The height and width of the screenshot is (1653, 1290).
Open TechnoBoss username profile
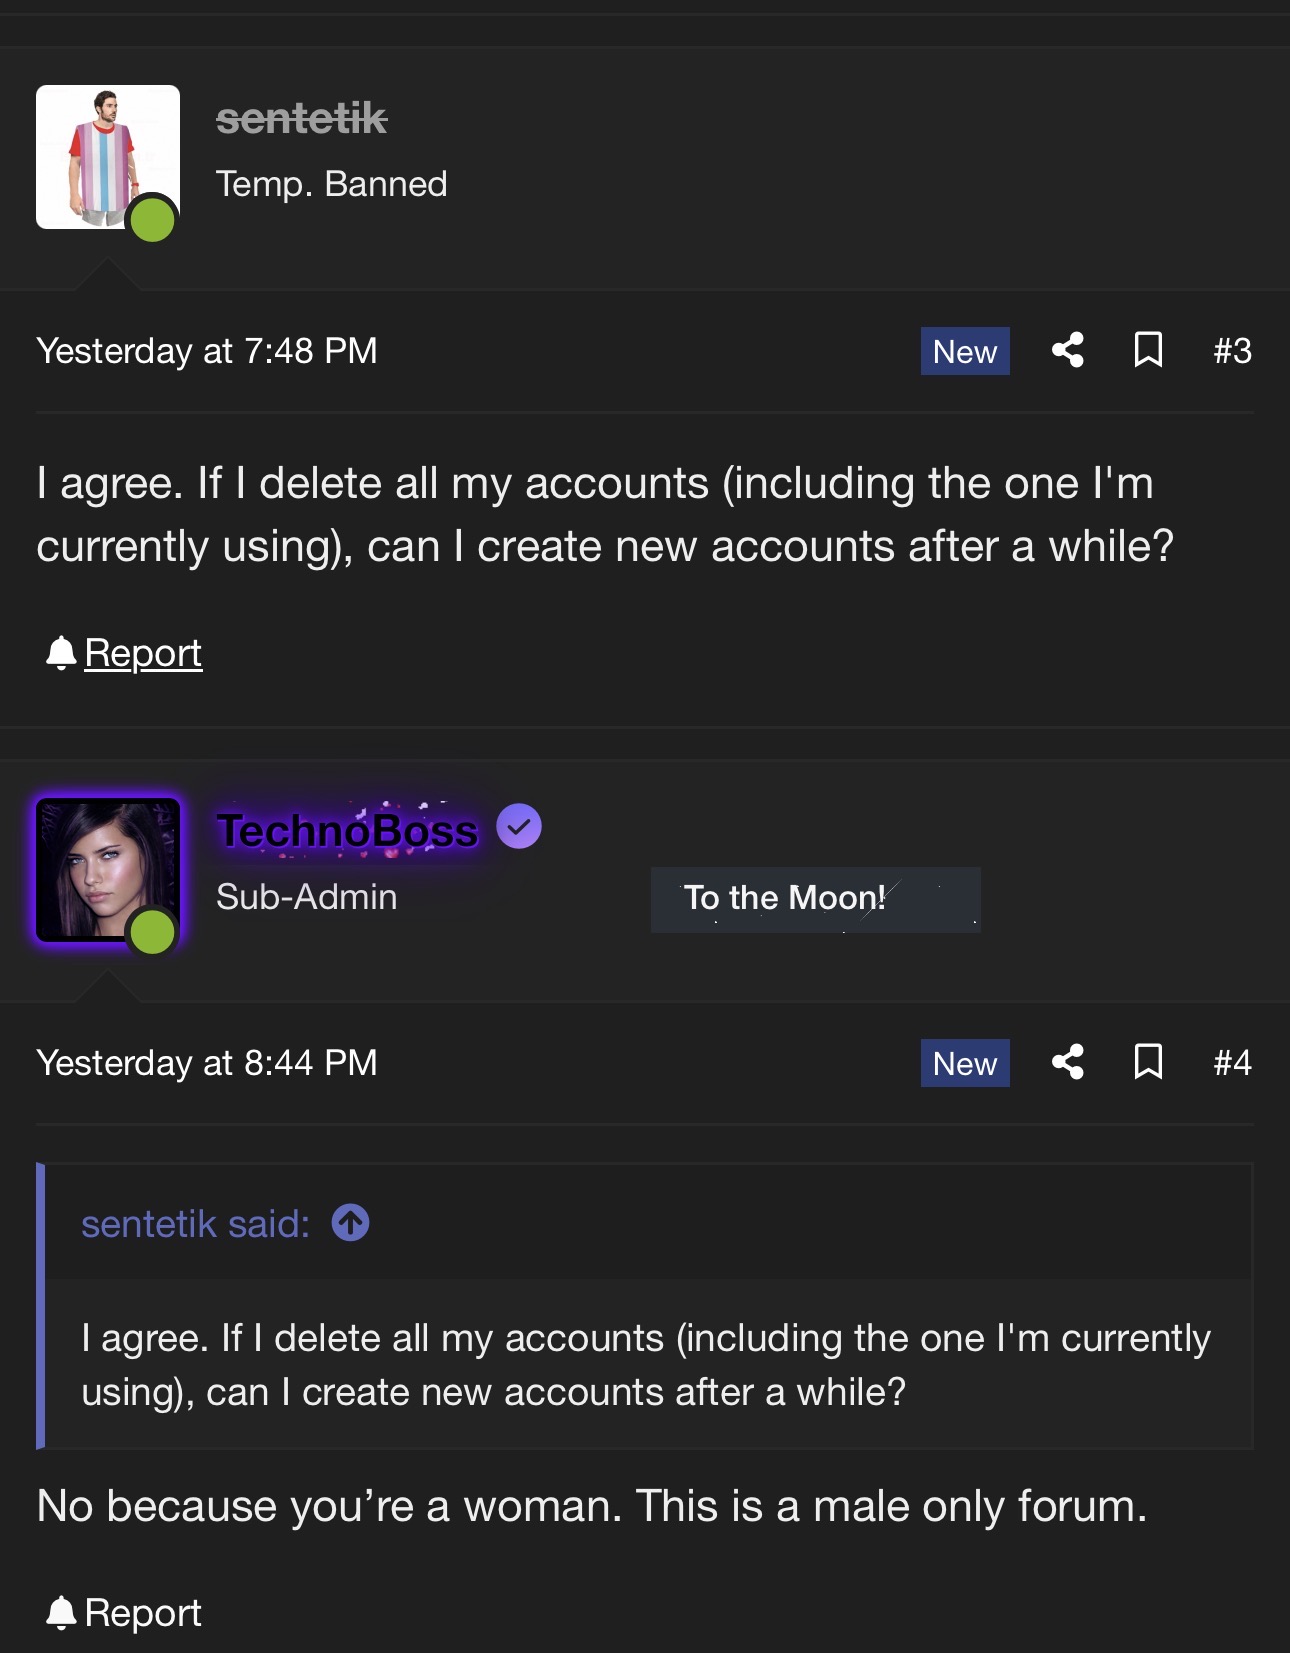pos(347,831)
